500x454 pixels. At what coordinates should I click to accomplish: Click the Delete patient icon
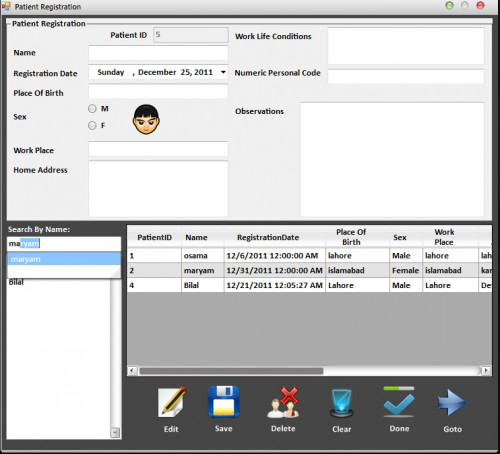point(283,402)
